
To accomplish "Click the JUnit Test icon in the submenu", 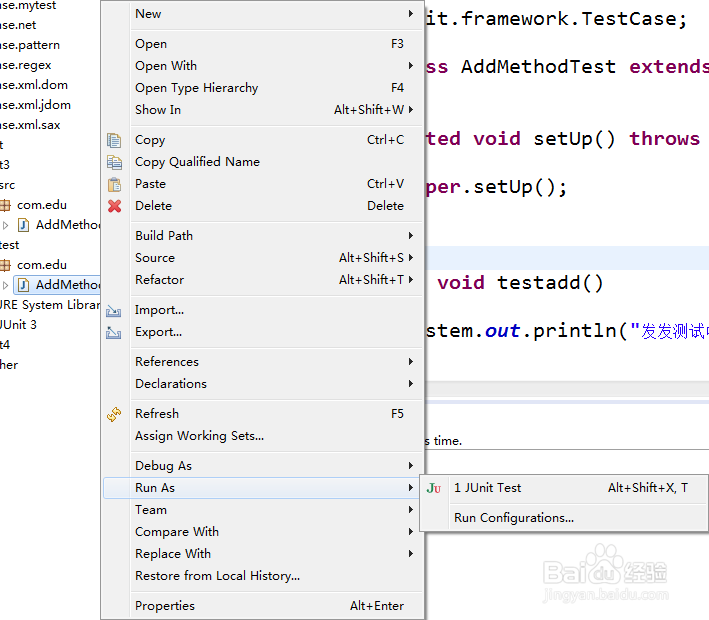I will [434, 488].
